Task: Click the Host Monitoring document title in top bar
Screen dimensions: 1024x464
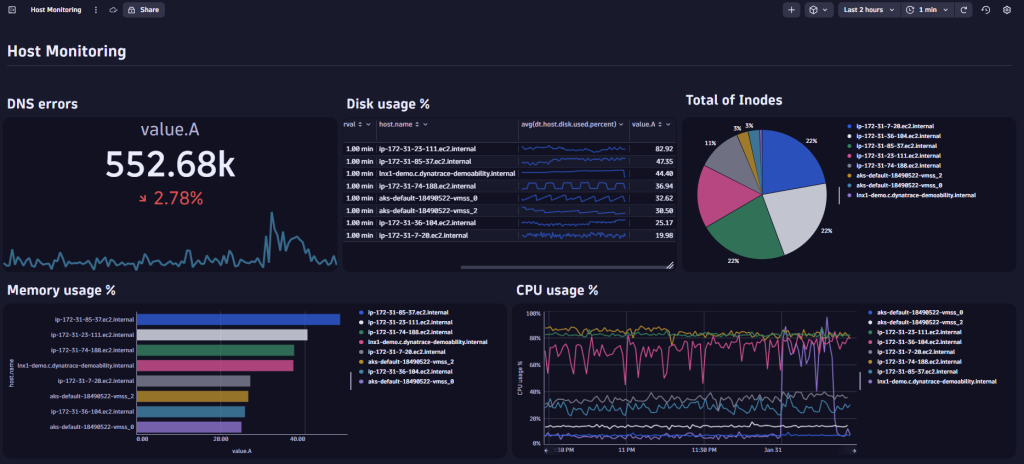Action: pos(56,10)
